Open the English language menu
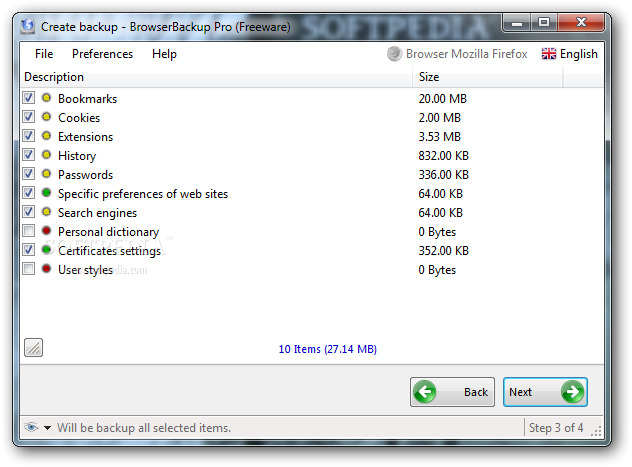The height and width of the screenshot is (467, 632). click(x=569, y=54)
